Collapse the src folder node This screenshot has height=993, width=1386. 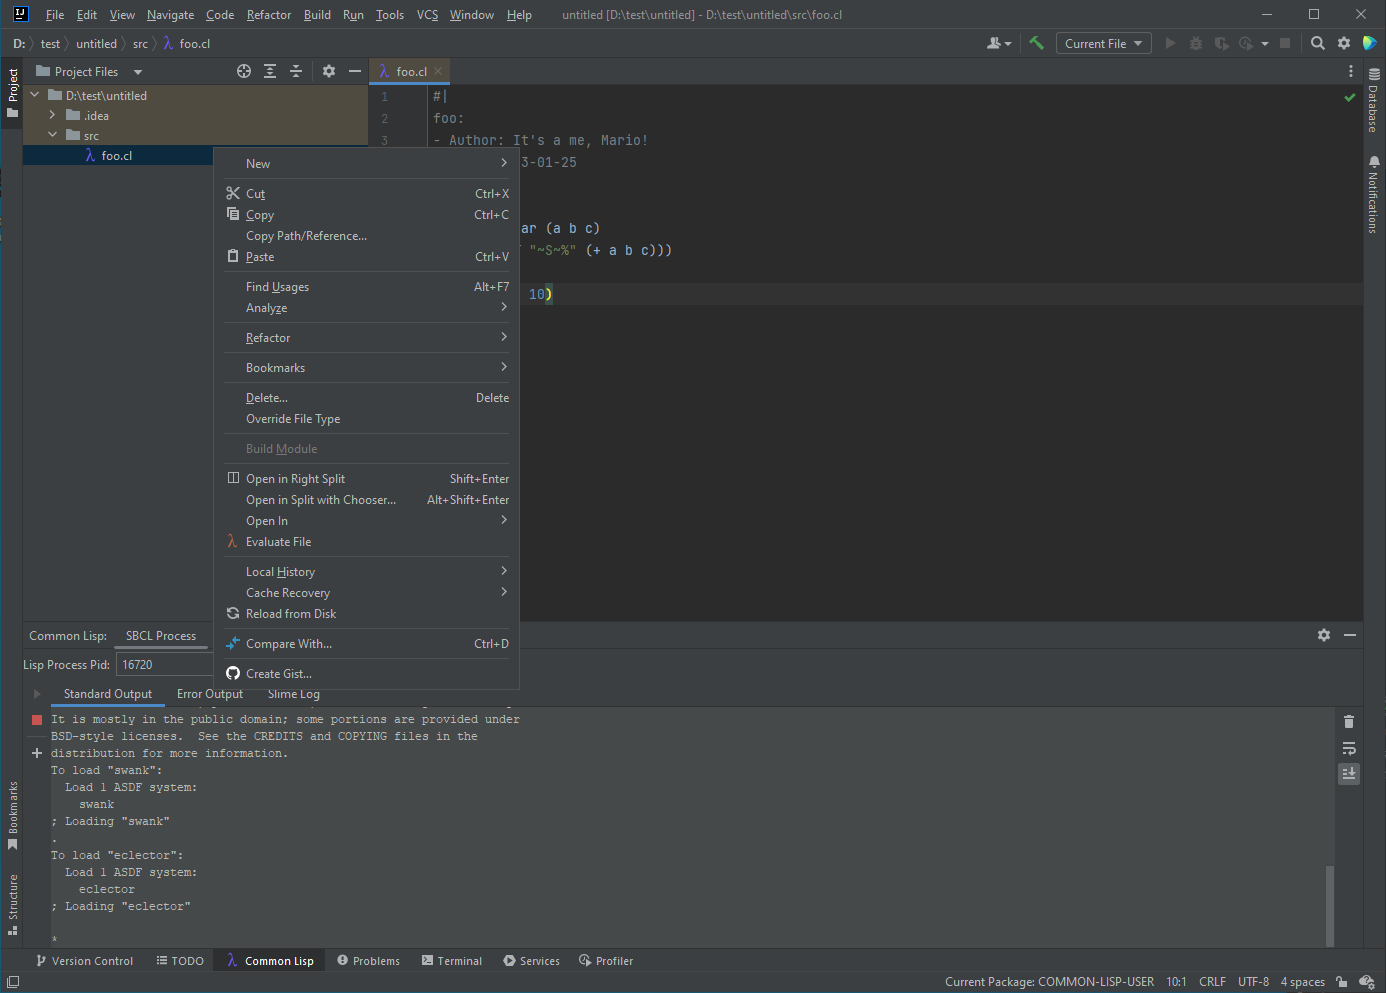(x=52, y=135)
